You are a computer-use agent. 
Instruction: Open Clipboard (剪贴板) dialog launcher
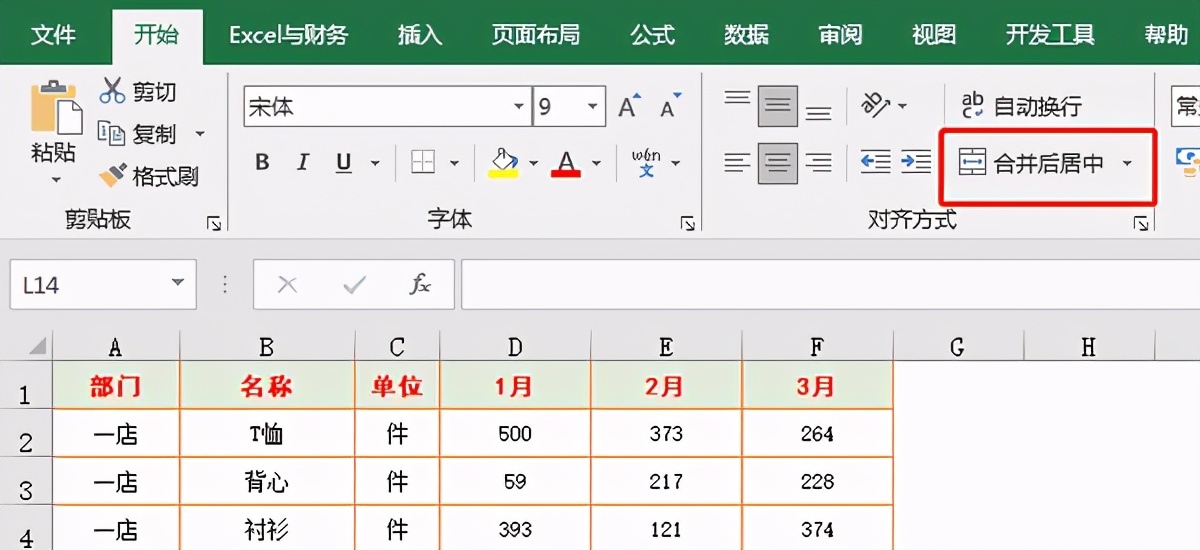(x=213, y=224)
